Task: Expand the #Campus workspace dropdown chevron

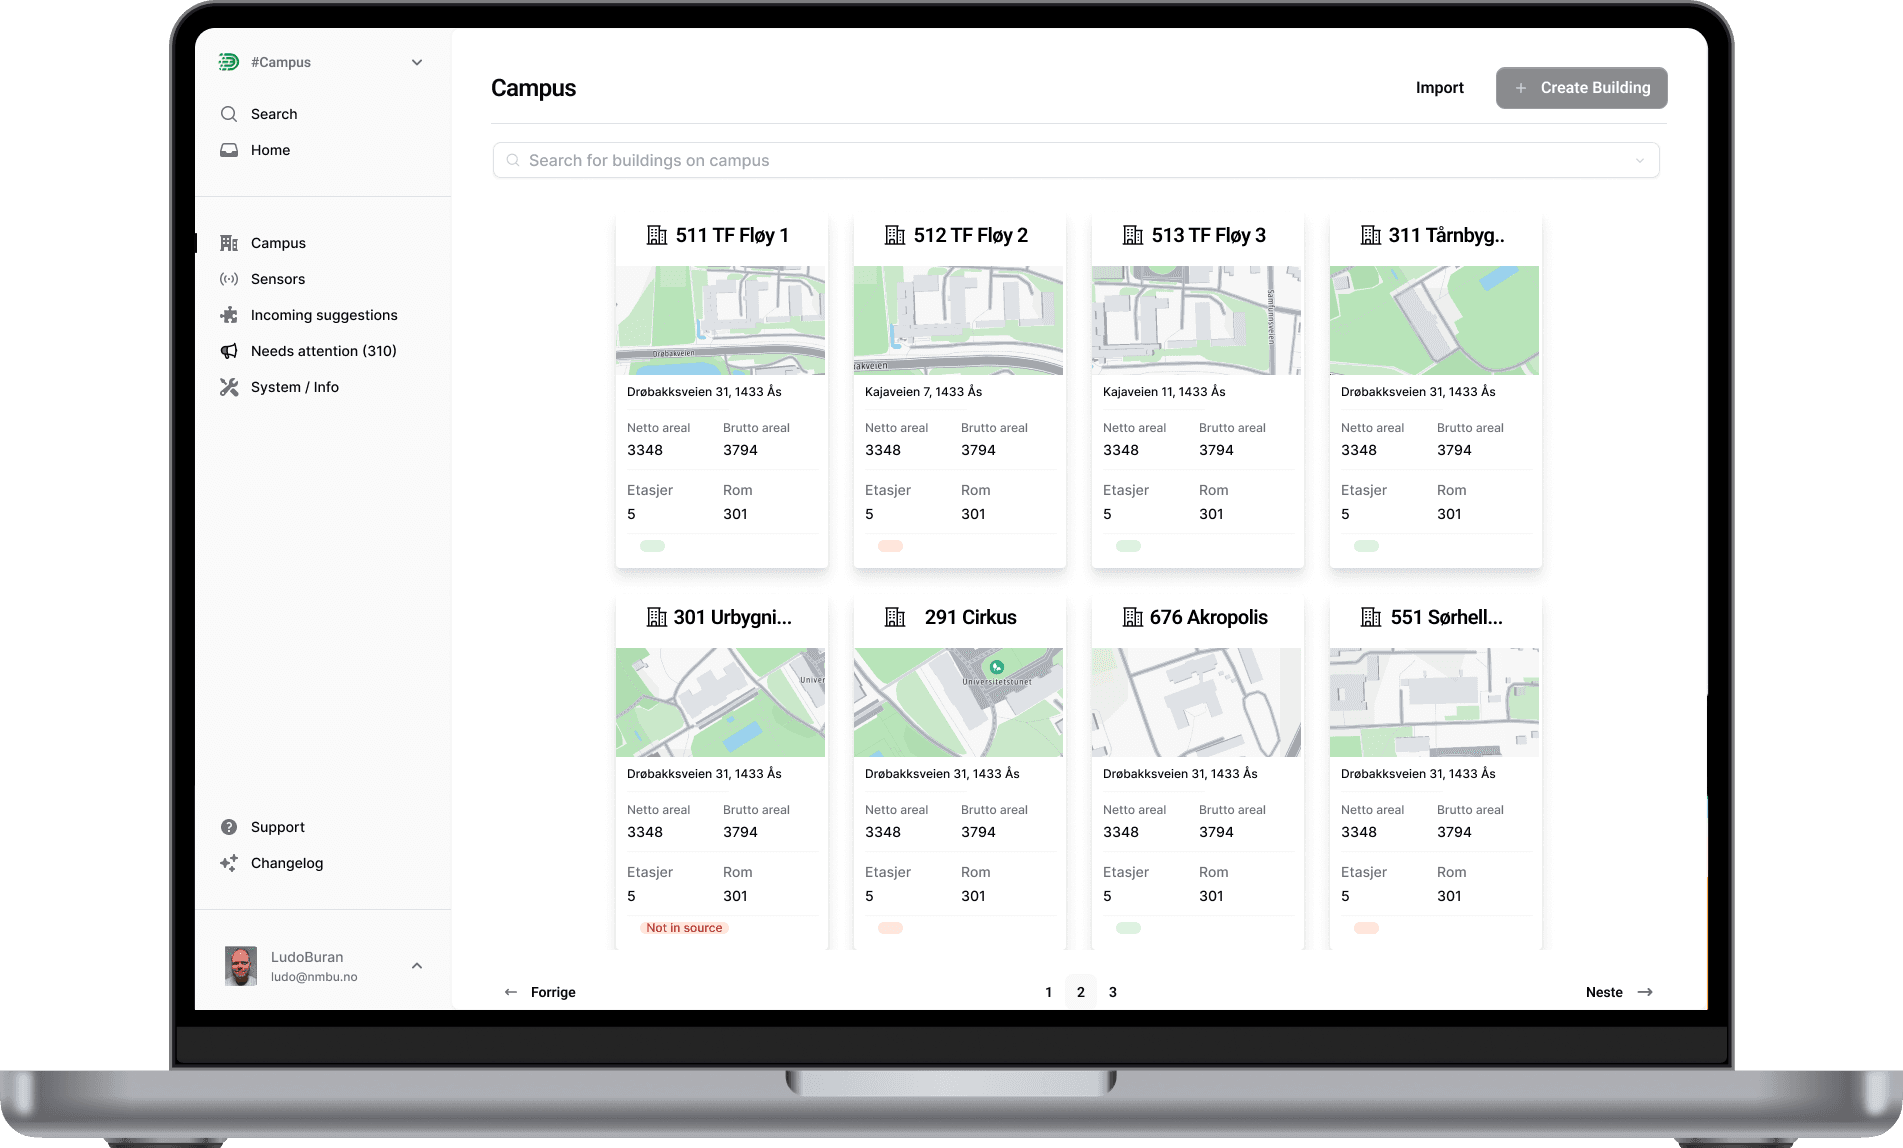Action: pyautogui.click(x=417, y=62)
